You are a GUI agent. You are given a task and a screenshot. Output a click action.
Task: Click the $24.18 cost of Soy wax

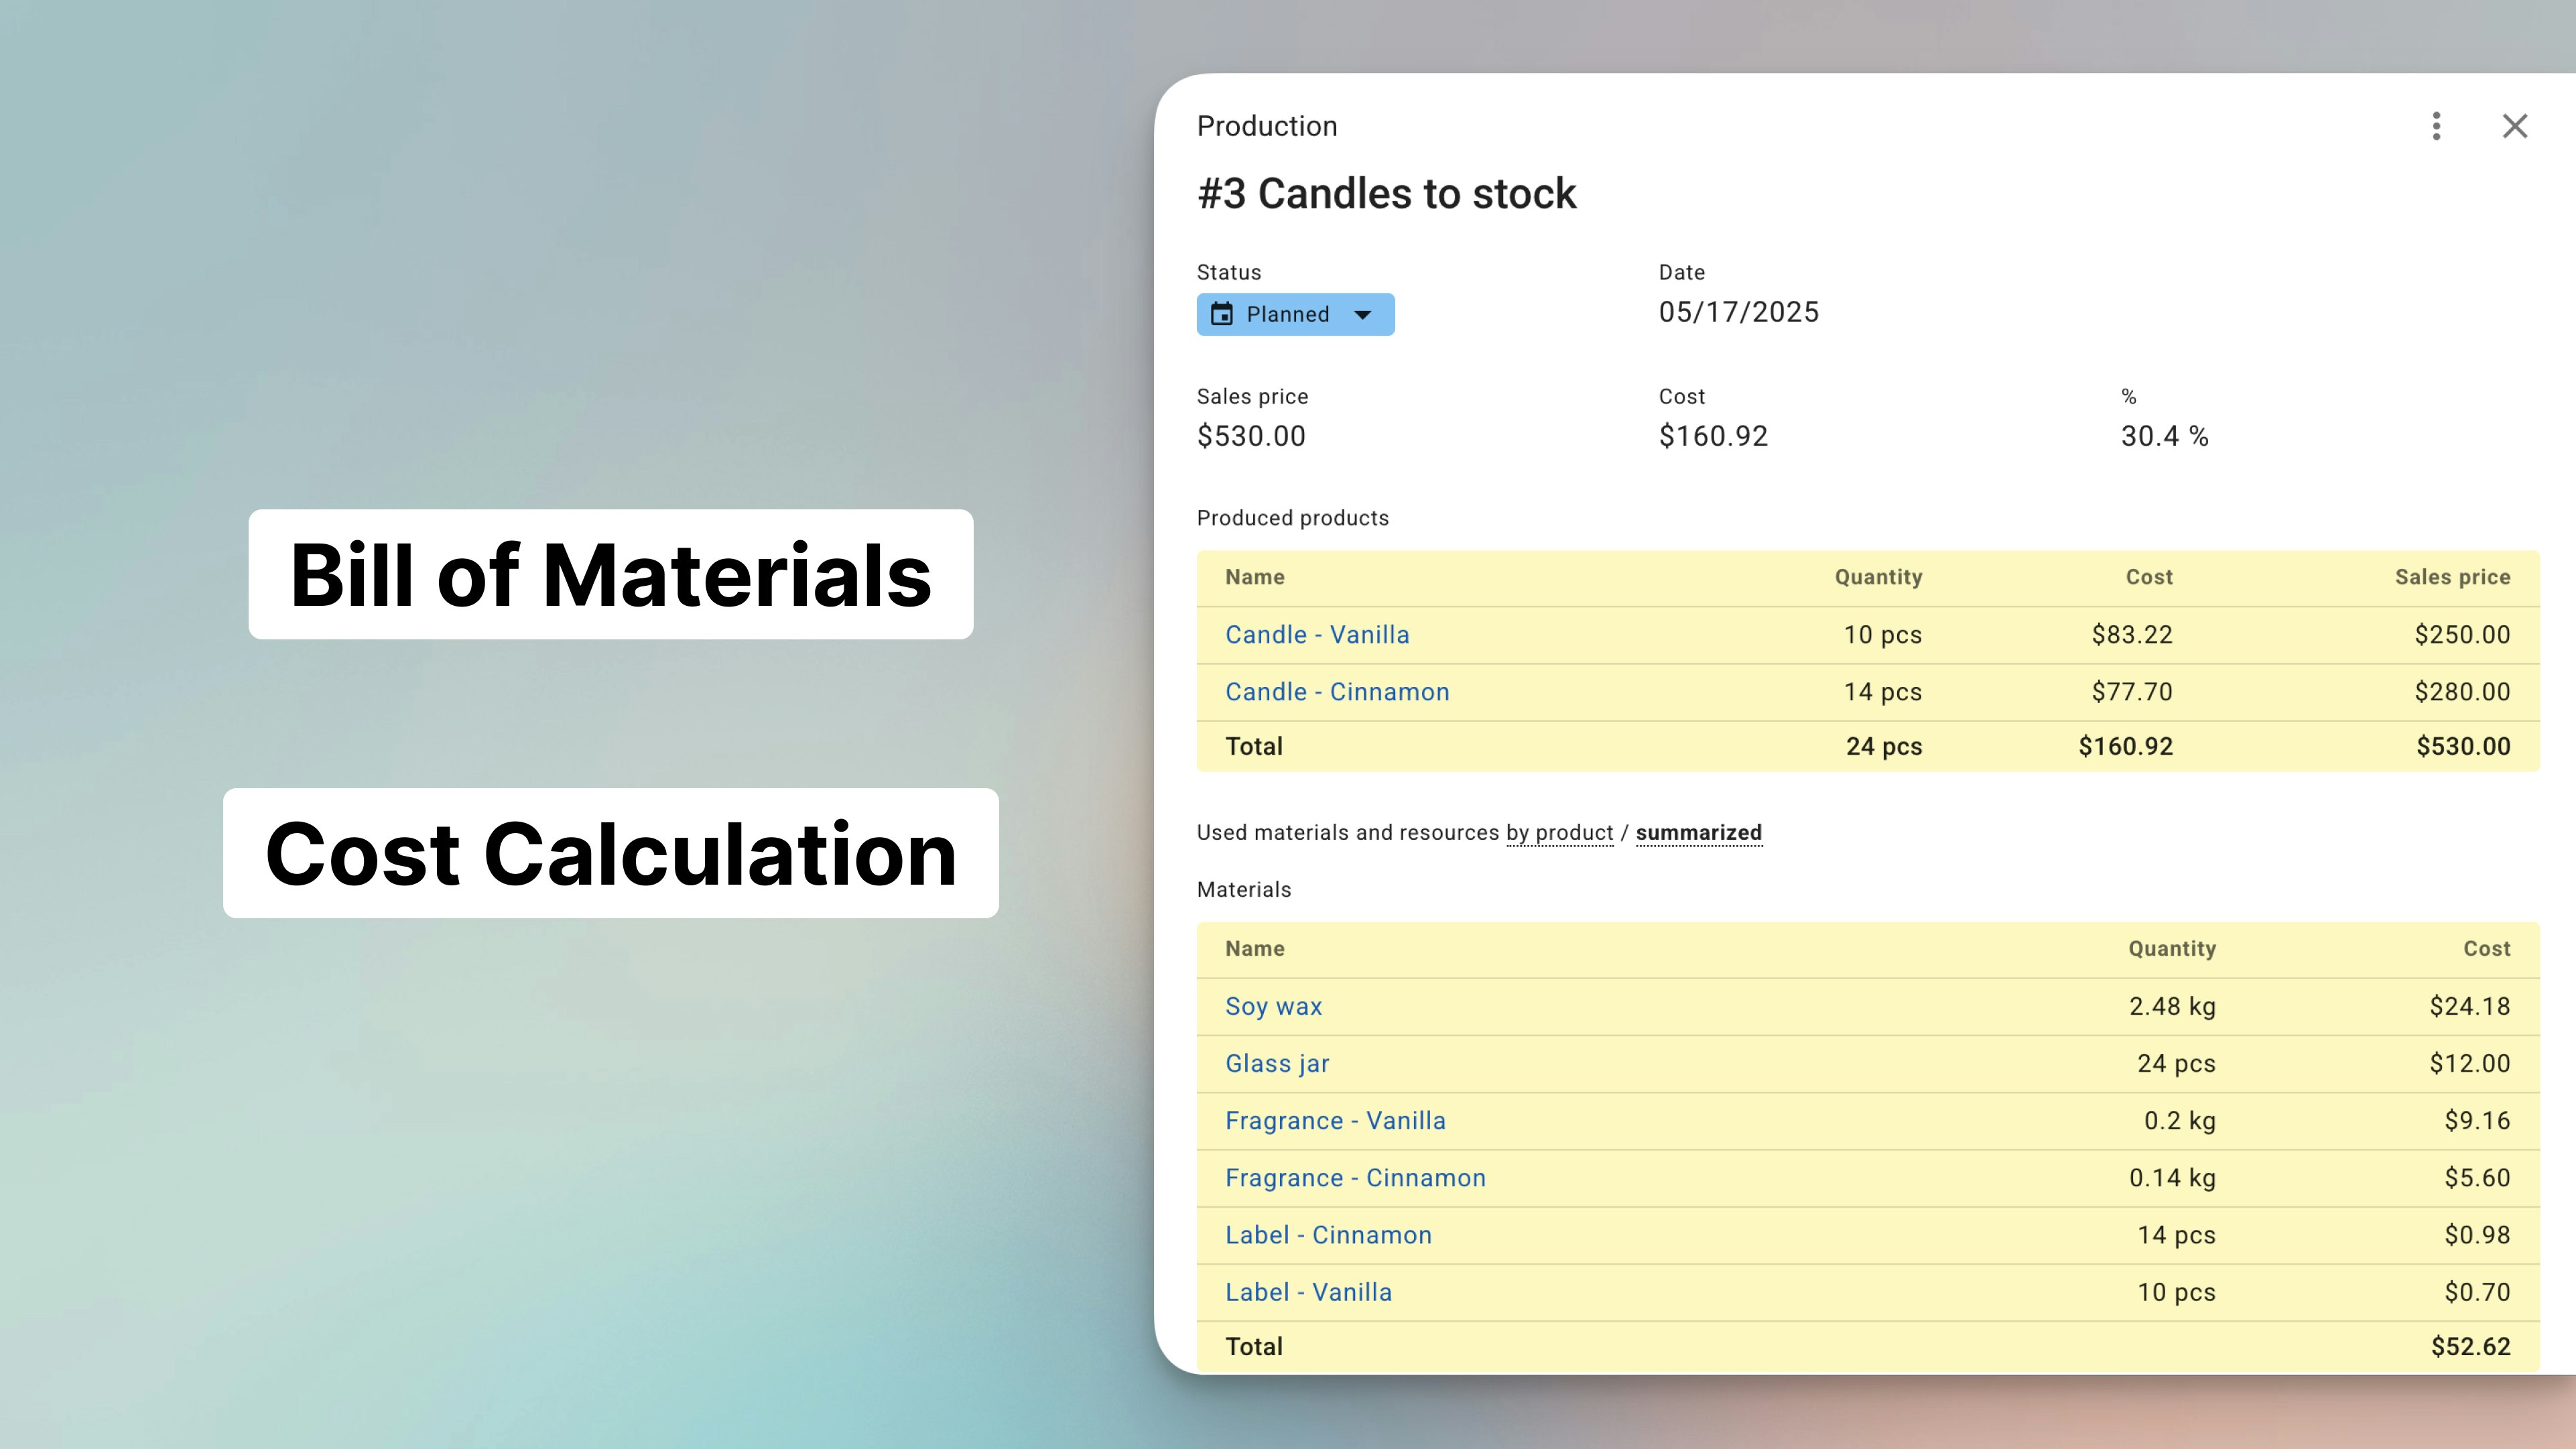(x=2470, y=1007)
